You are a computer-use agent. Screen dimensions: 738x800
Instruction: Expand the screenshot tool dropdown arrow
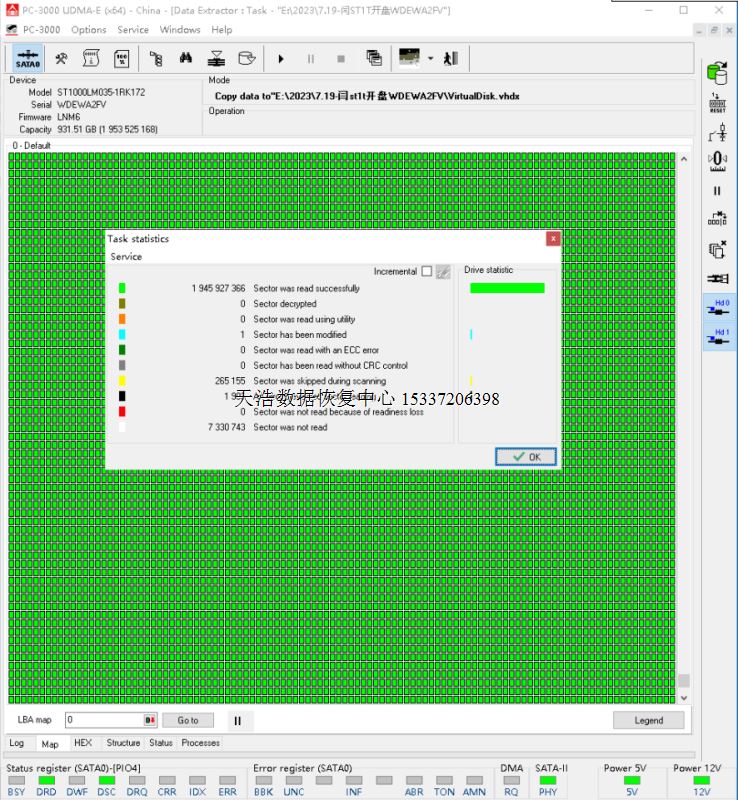pyautogui.click(x=430, y=59)
